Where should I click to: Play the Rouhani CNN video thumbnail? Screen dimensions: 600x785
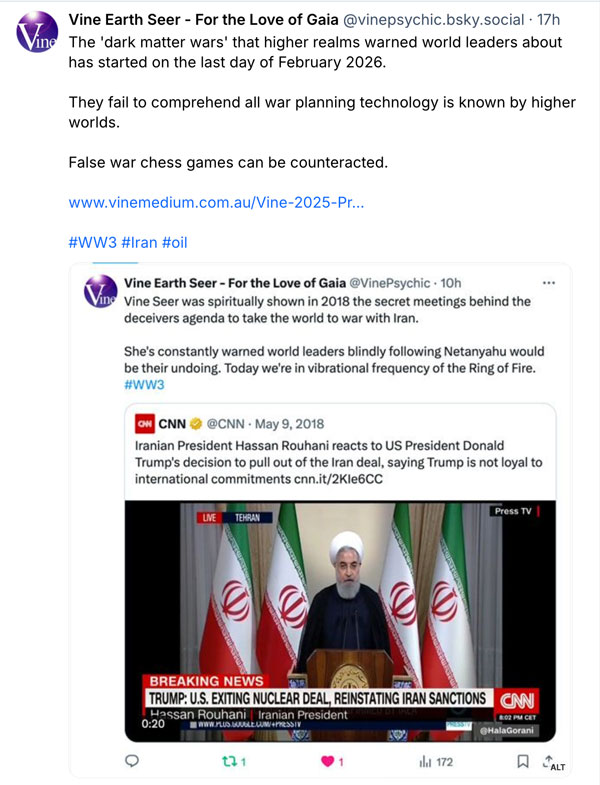click(340, 620)
